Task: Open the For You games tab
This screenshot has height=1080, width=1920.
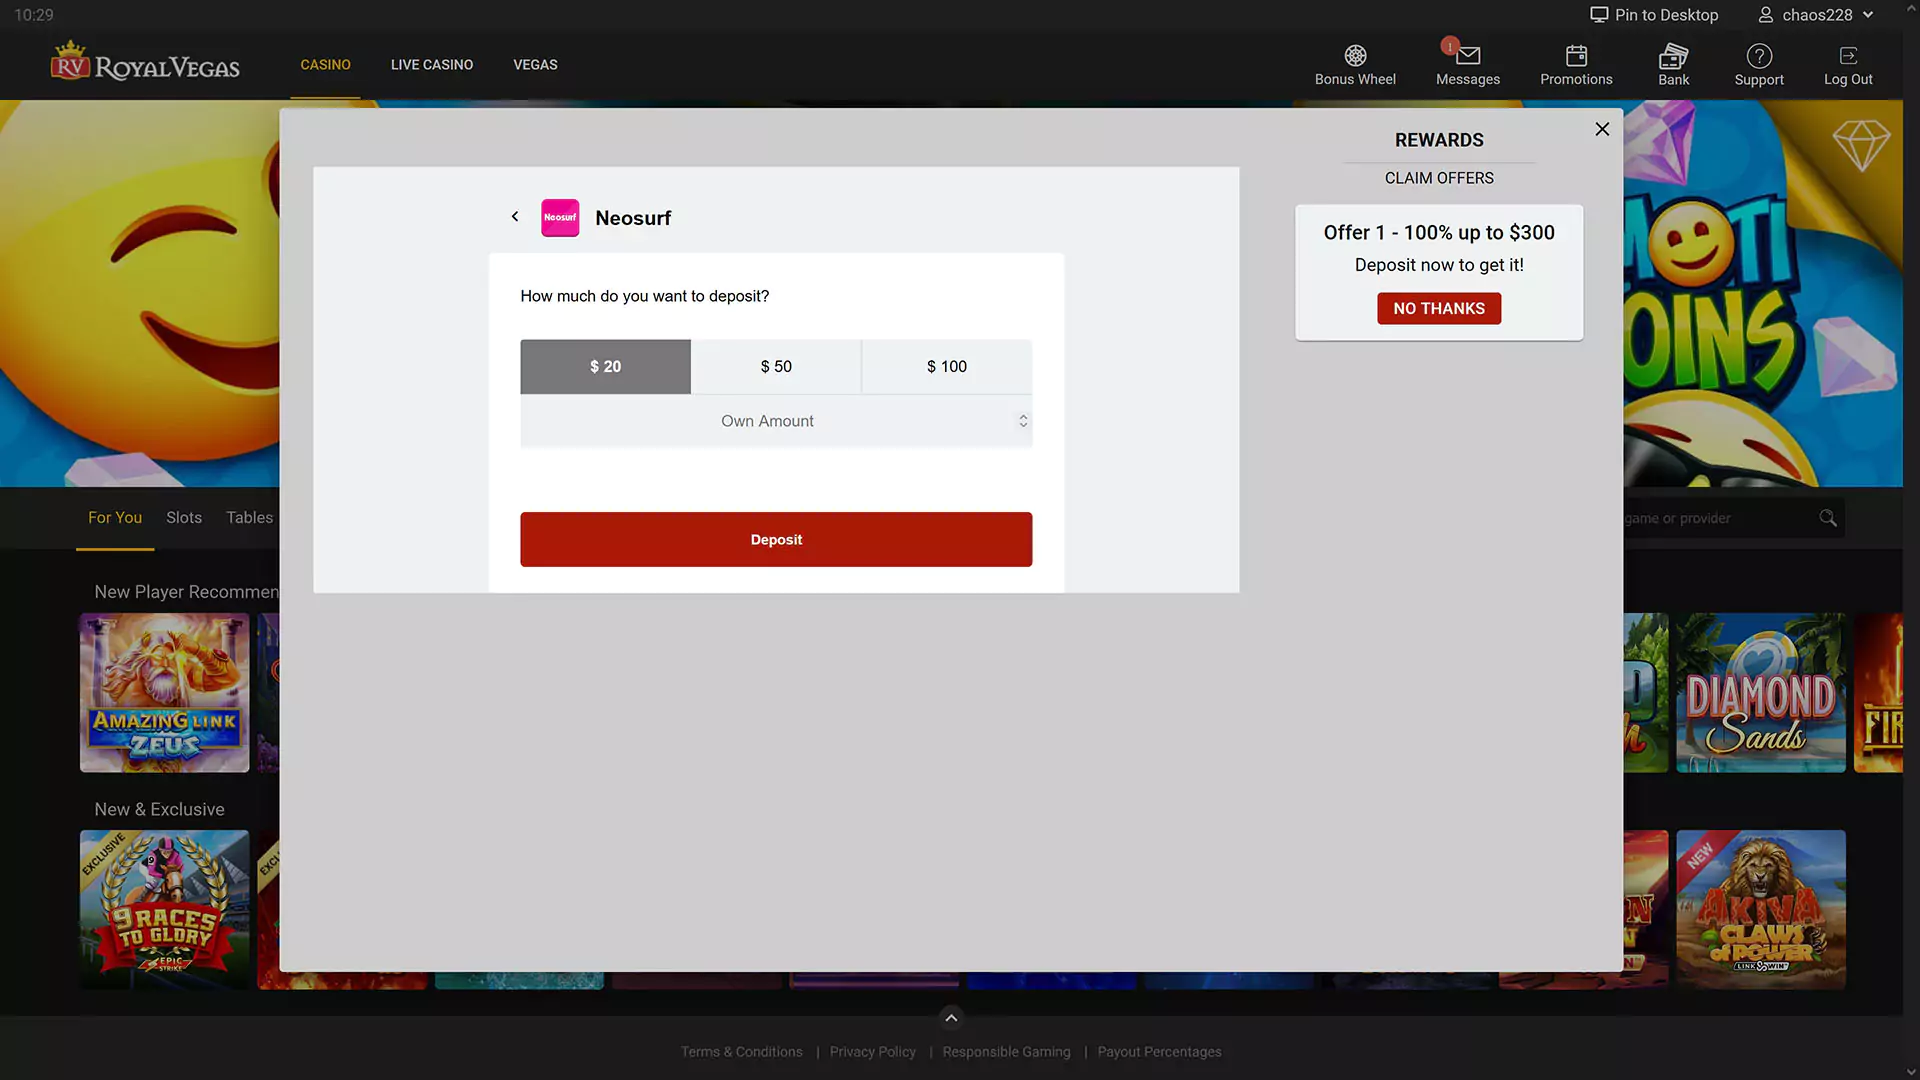Action: (115, 518)
